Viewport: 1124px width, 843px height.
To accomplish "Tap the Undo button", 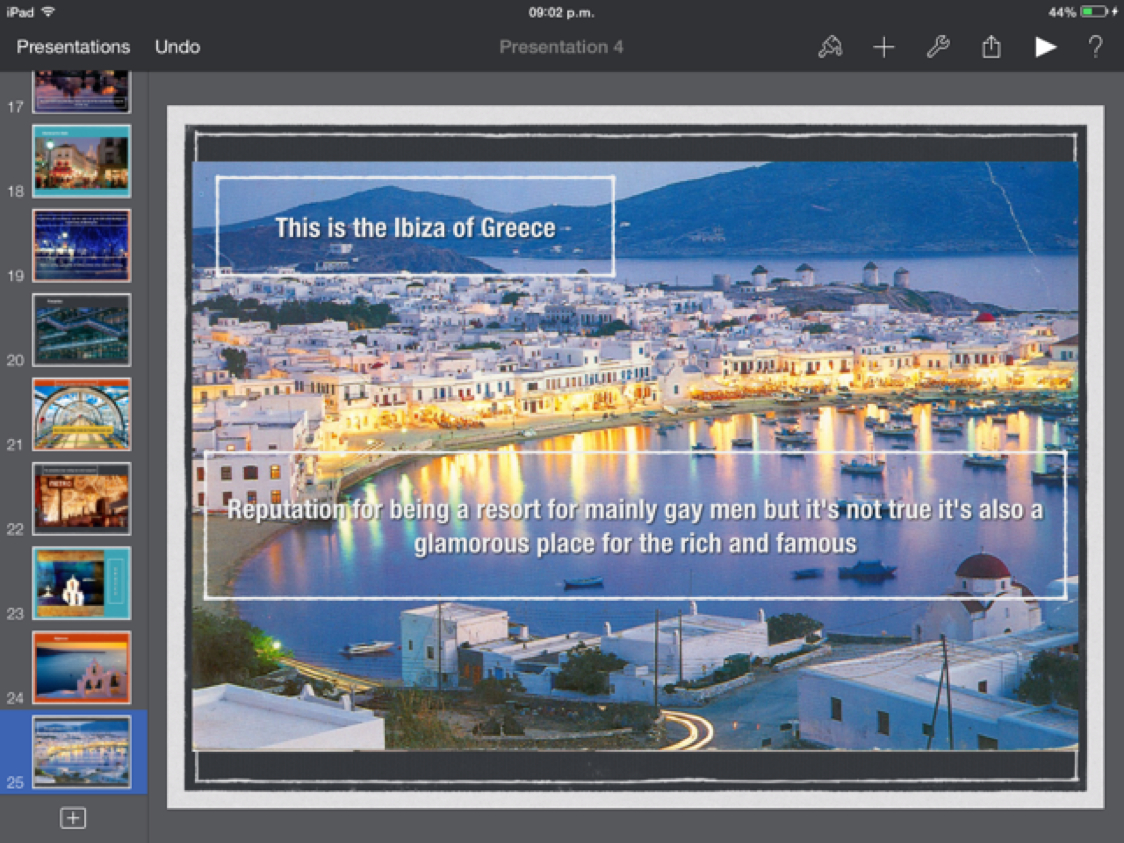I will [x=177, y=47].
